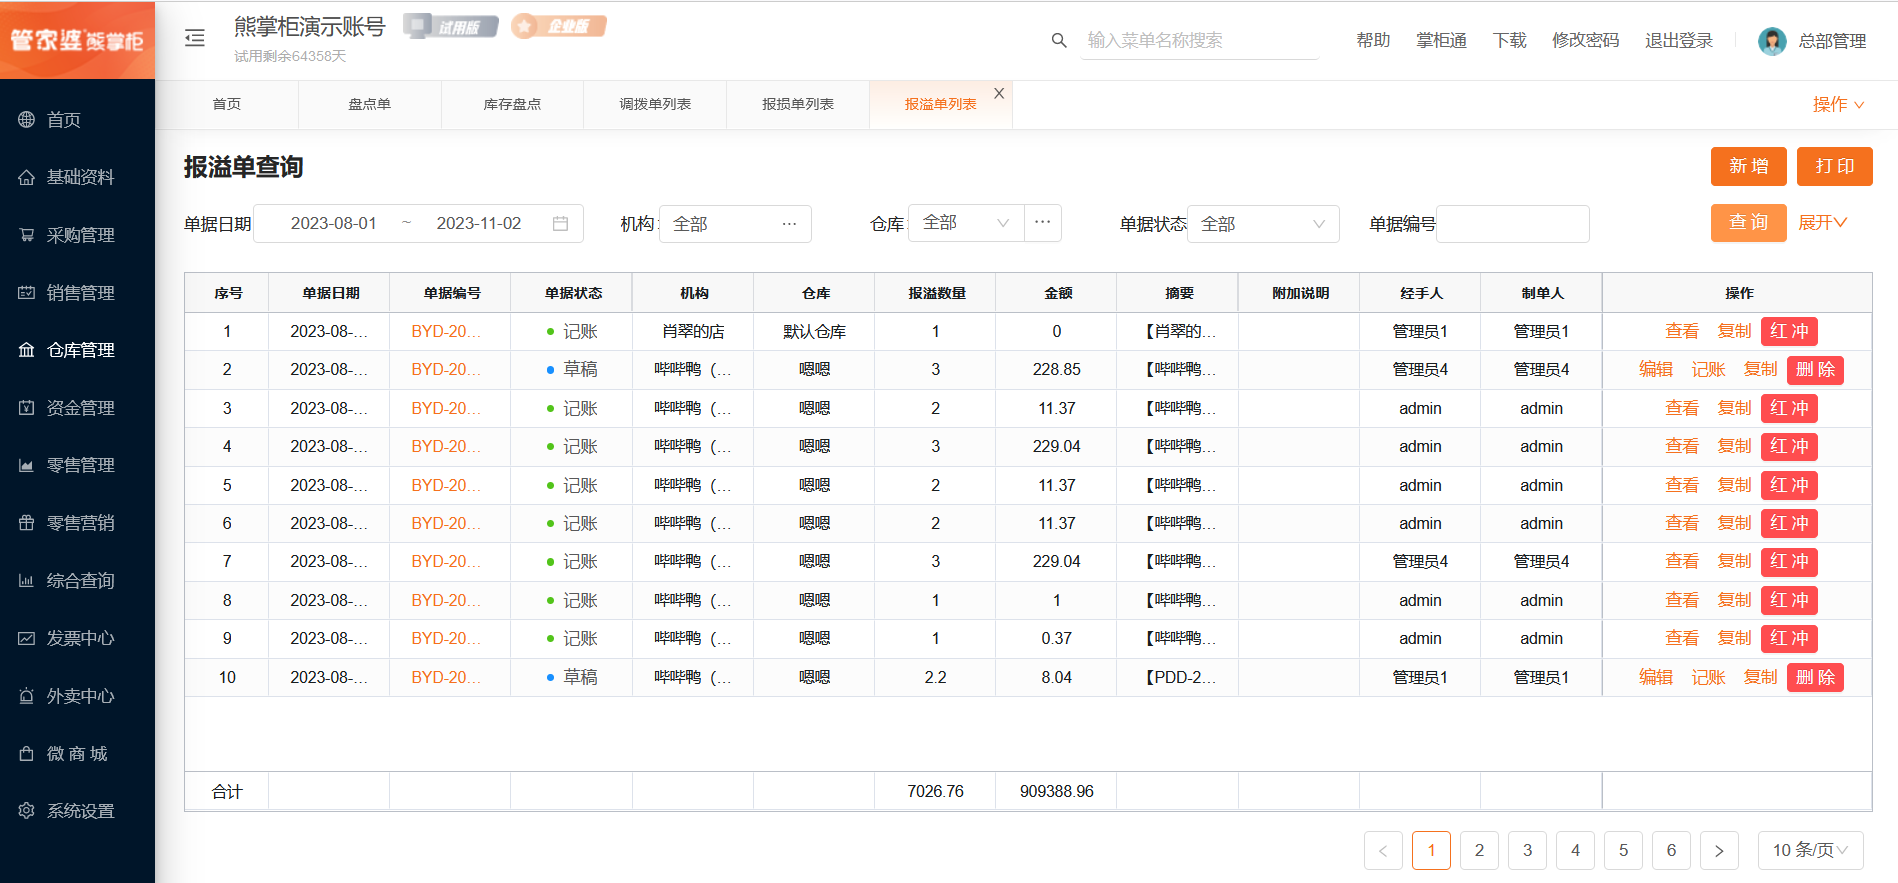Open the 发票中心 sidebar icon

pyautogui.click(x=27, y=638)
